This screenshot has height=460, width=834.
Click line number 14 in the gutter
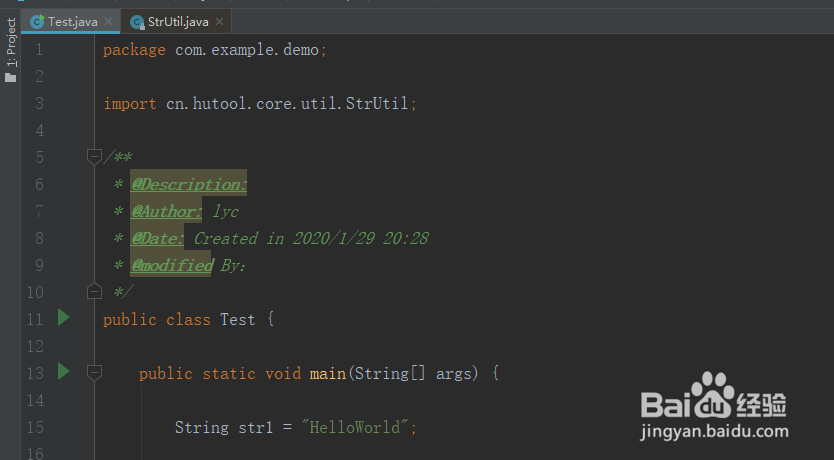click(35, 400)
